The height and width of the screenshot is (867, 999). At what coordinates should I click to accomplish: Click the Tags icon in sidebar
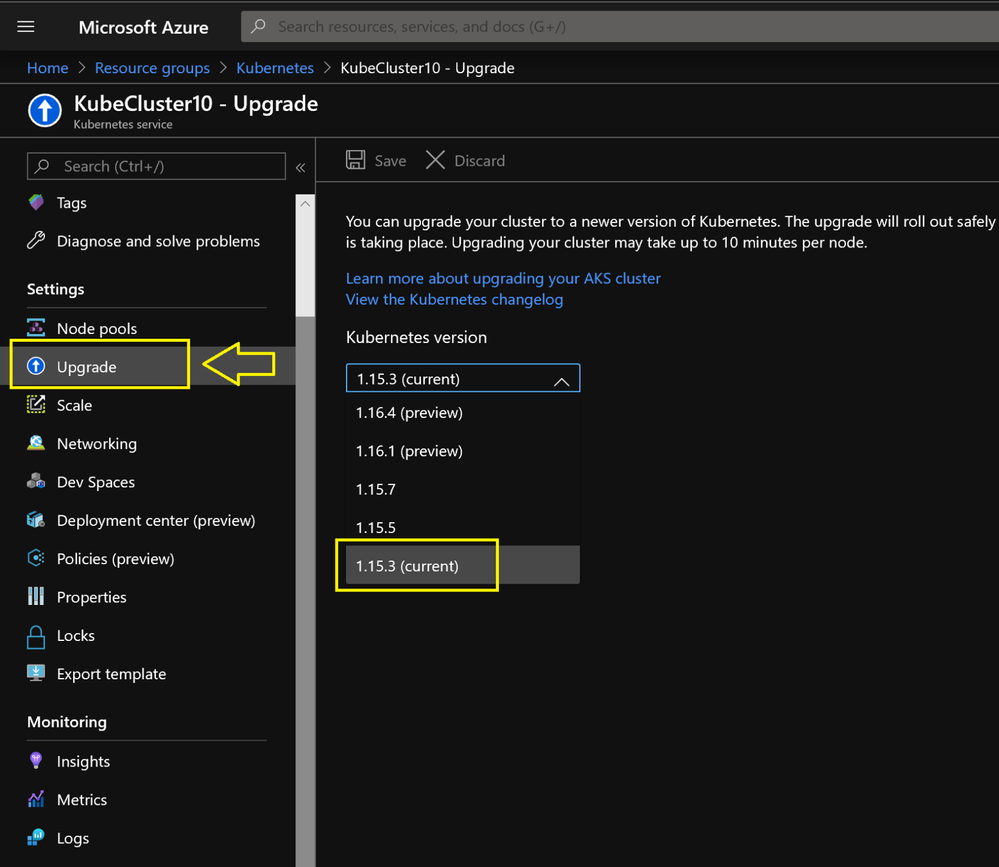click(36, 203)
